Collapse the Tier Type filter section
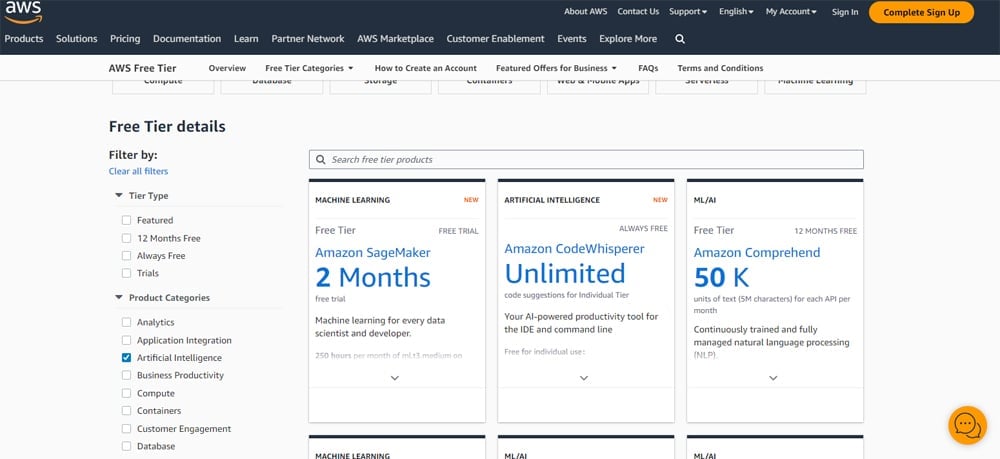Screen dimensions: 1000x459 [x=119, y=196]
